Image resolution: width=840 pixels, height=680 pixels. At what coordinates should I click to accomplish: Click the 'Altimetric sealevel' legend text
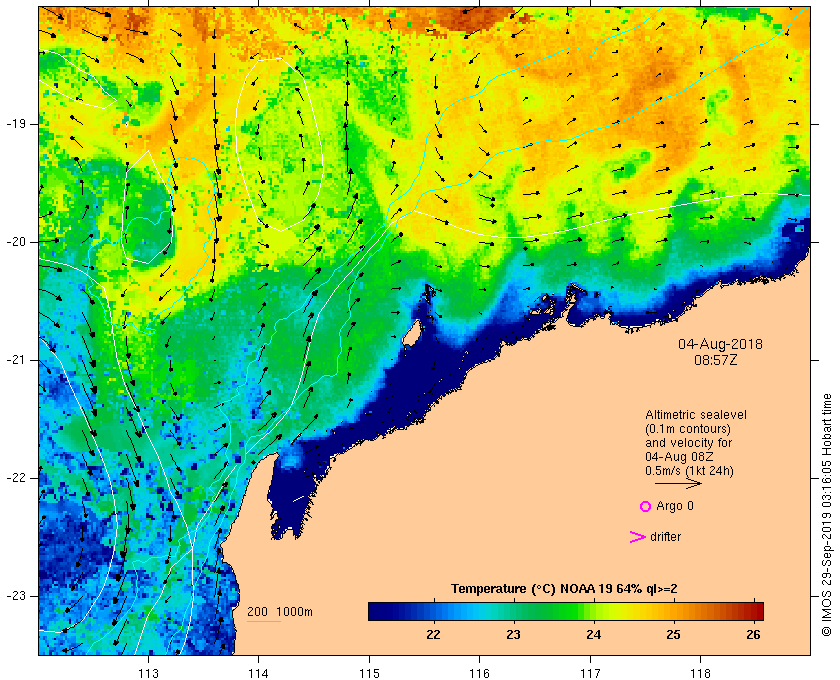695,415
